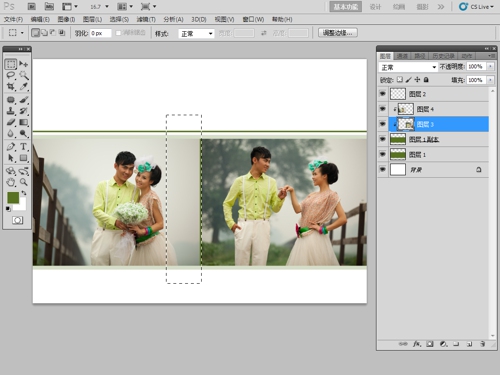The height and width of the screenshot is (375, 500).
Task: Hide layer 图层 4
Action: pyautogui.click(x=383, y=109)
